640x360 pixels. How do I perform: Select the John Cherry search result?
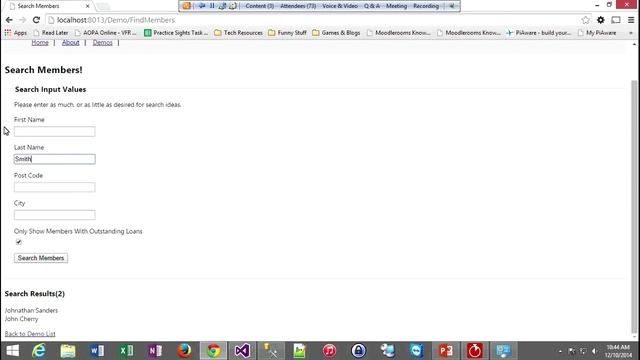click(22, 319)
